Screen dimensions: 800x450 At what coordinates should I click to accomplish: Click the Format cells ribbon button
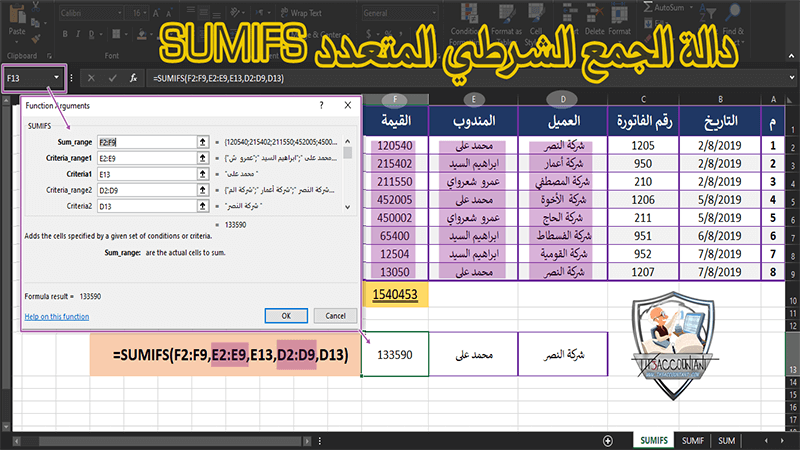619,19
